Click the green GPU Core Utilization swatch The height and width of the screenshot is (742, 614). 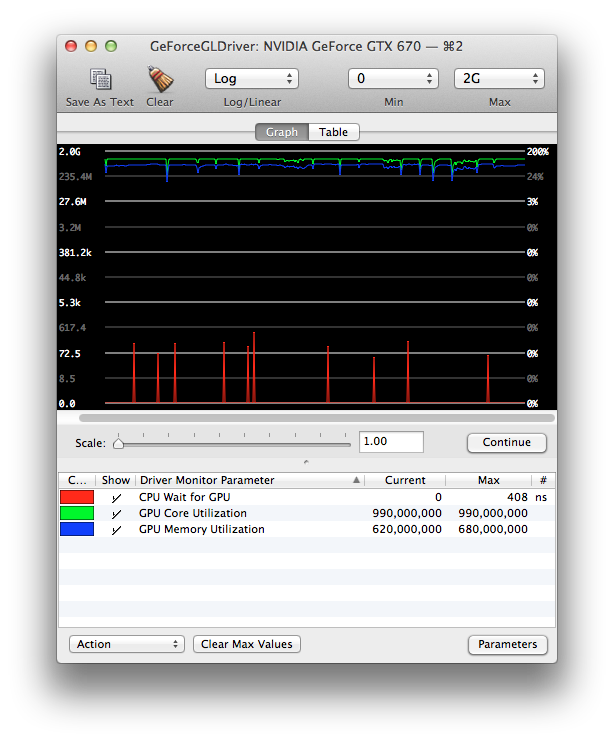77,513
